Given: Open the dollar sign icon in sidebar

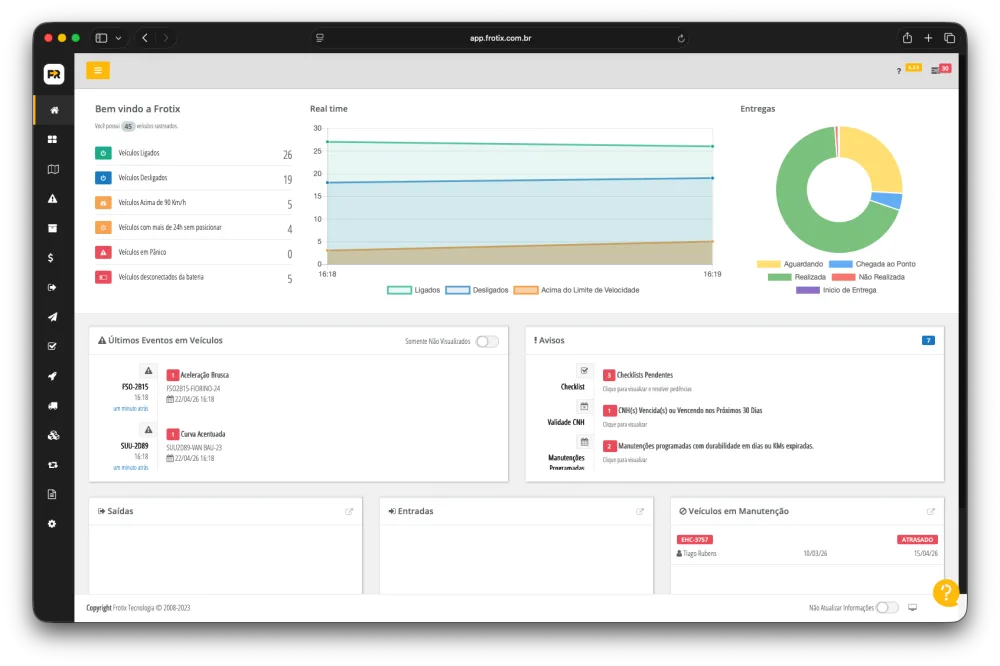Looking at the screenshot, I should pyautogui.click(x=50, y=258).
